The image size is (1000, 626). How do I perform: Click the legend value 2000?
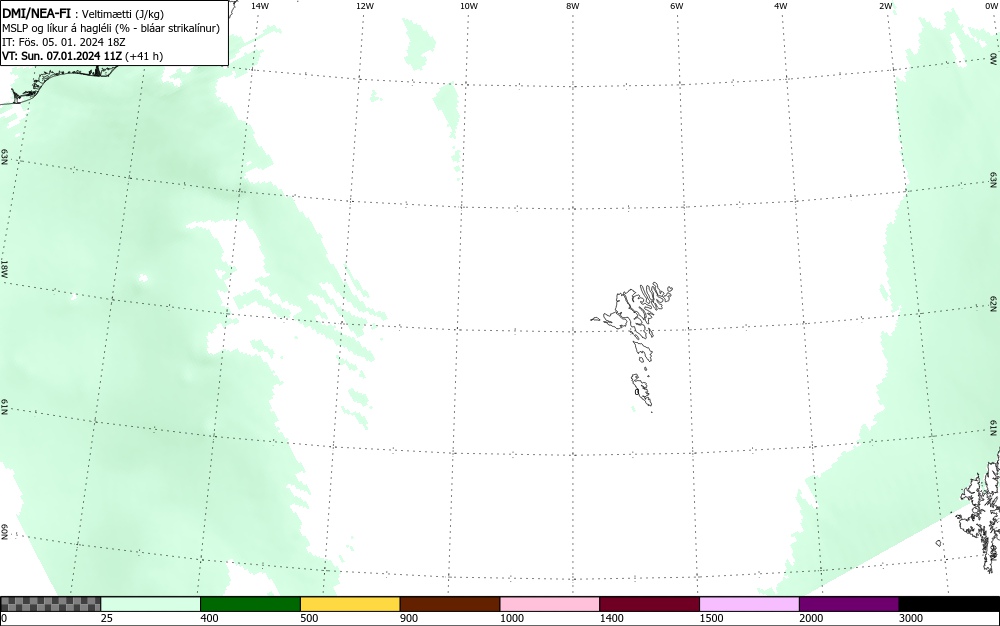(811, 618)
